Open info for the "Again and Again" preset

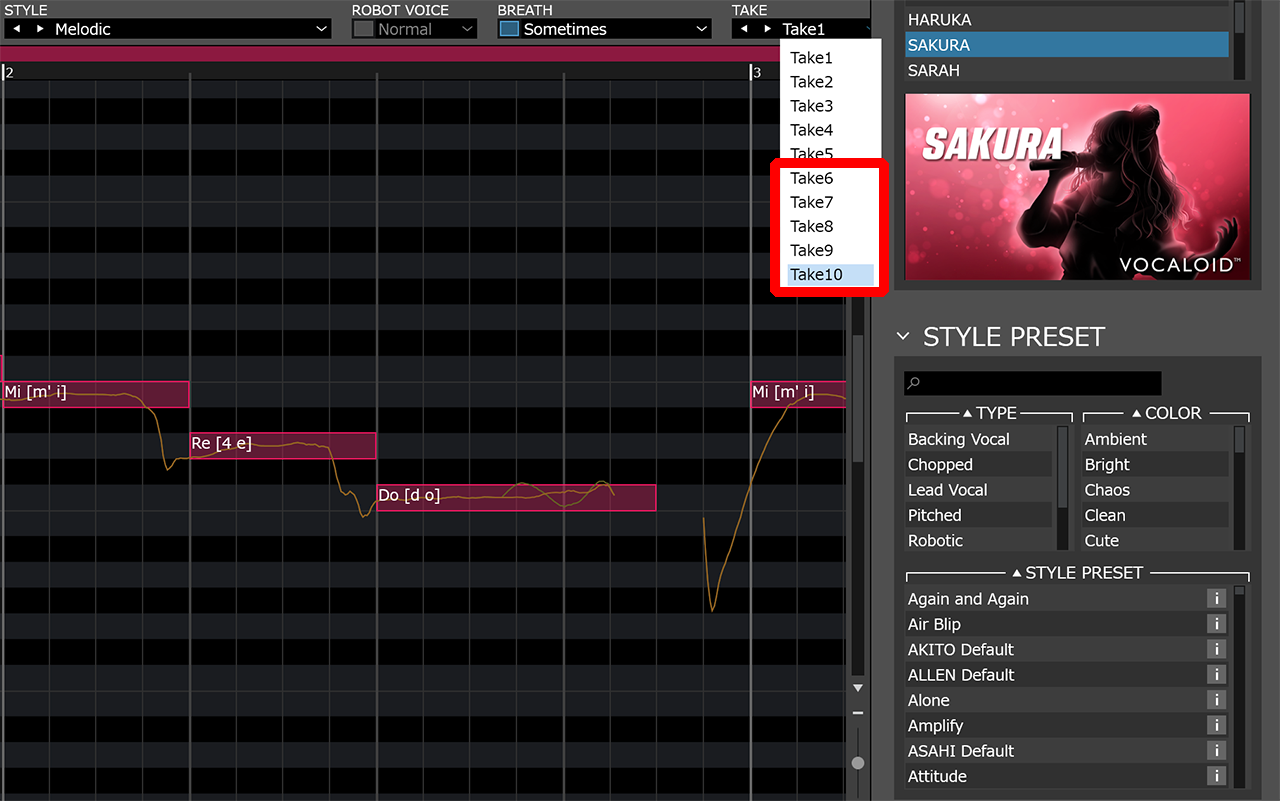pyautogui.click(x=1216, y=598)
